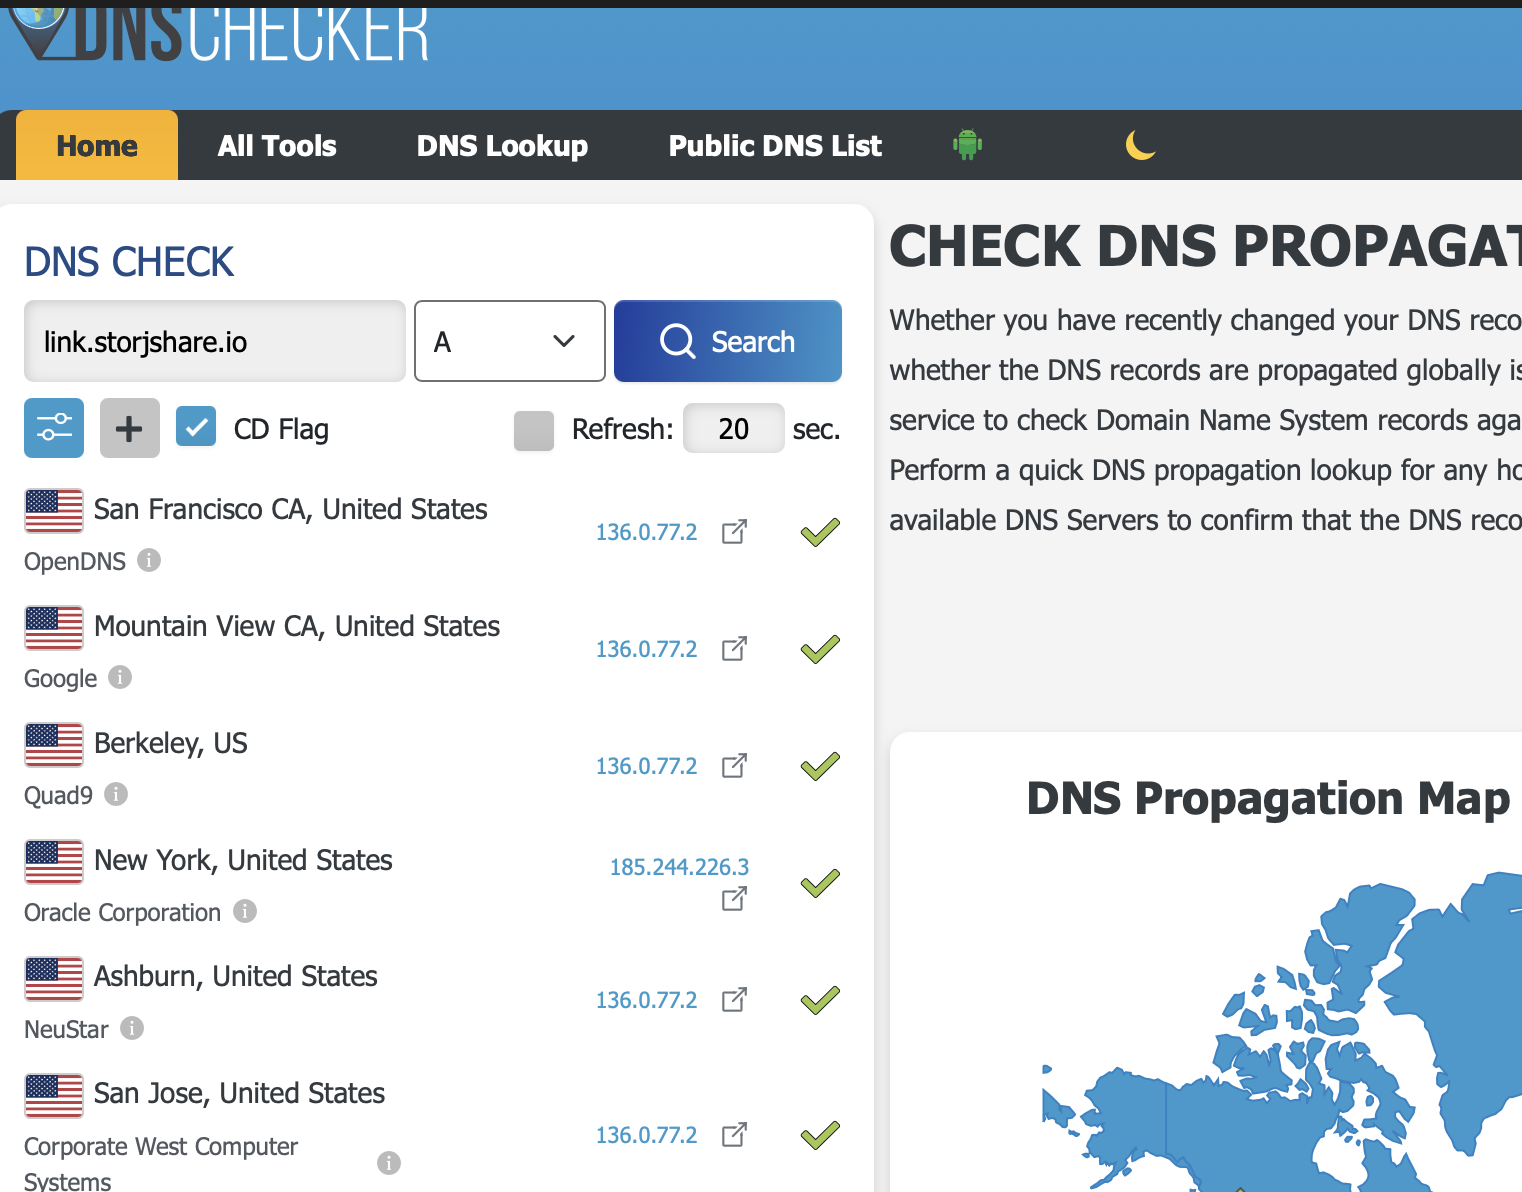
Task: Open the Public DNS List page
Action: (775, 146)
